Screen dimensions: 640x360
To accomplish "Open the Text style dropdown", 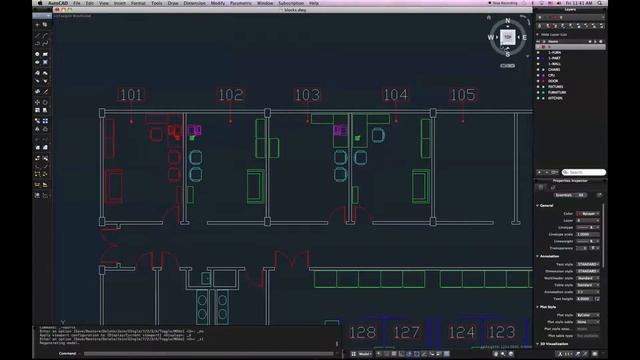I will 588,264.
